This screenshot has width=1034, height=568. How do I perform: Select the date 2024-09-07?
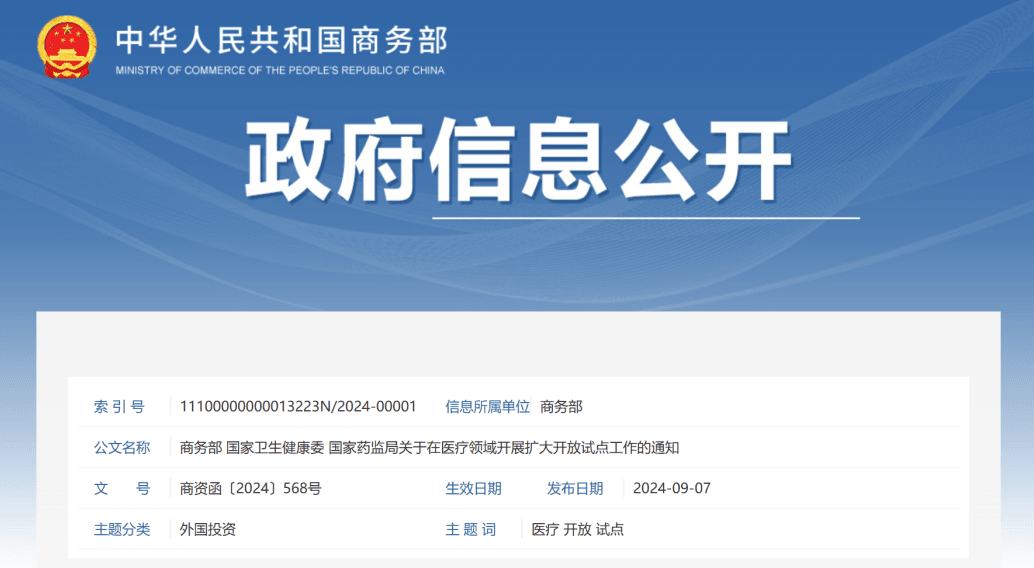pyautogui.click(x=672, y=488)
